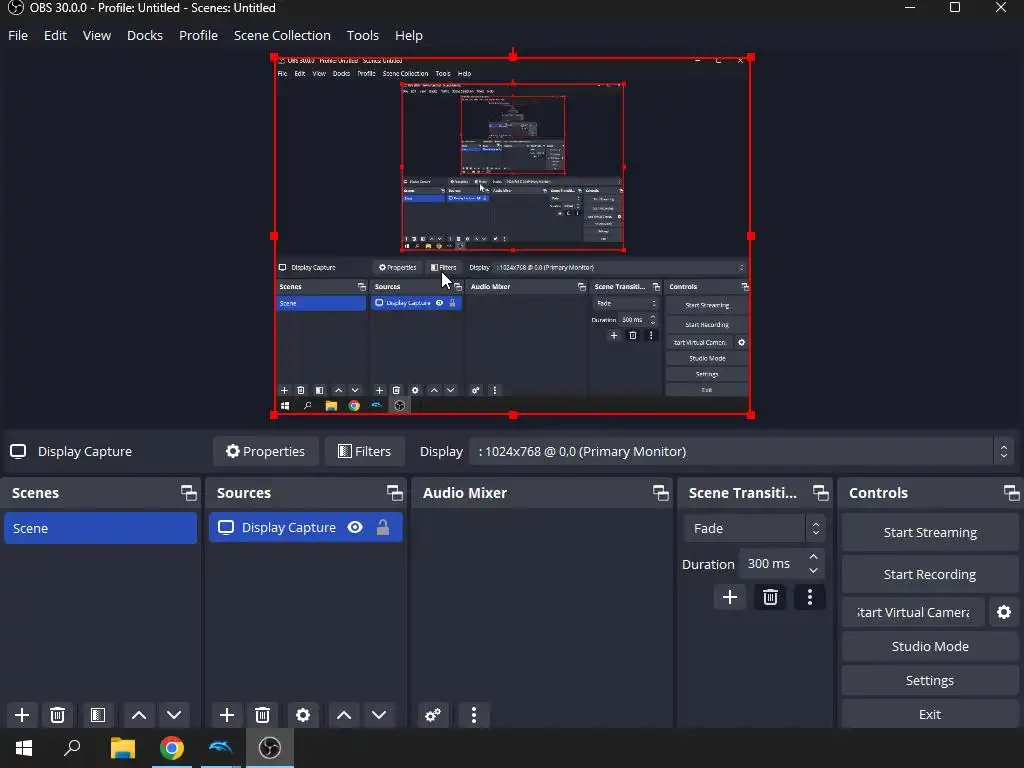The width and height of the screenshot is (1024, 768).
Task: Remove scene transition with trash icon
Action: coord(771,597)
